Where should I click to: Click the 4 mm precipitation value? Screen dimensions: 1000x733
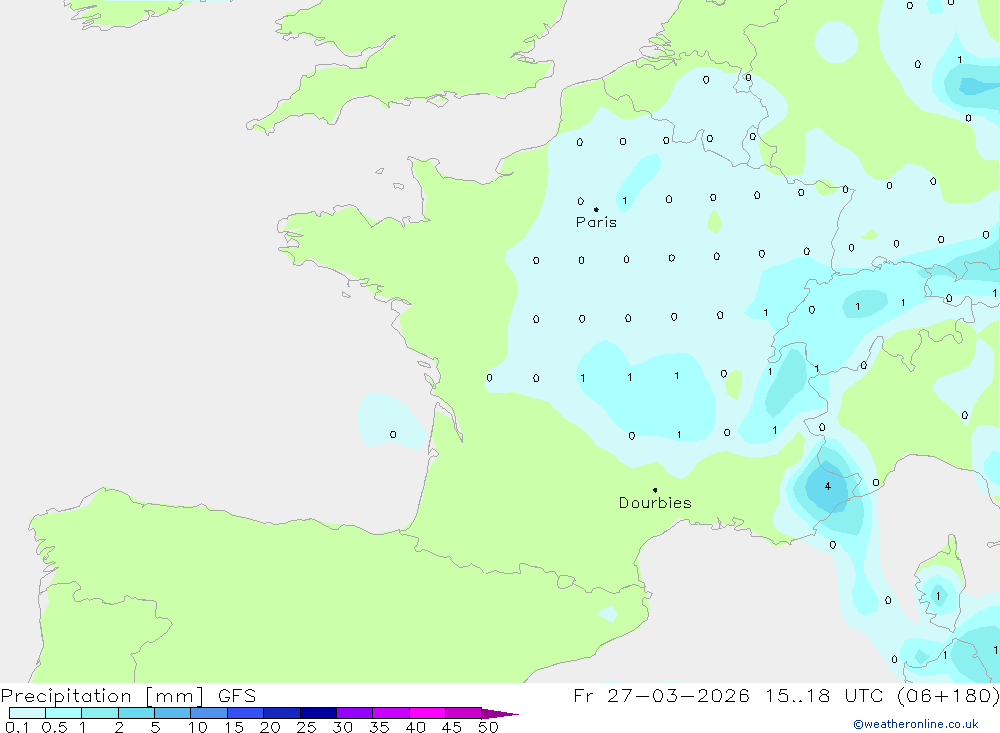827,486
